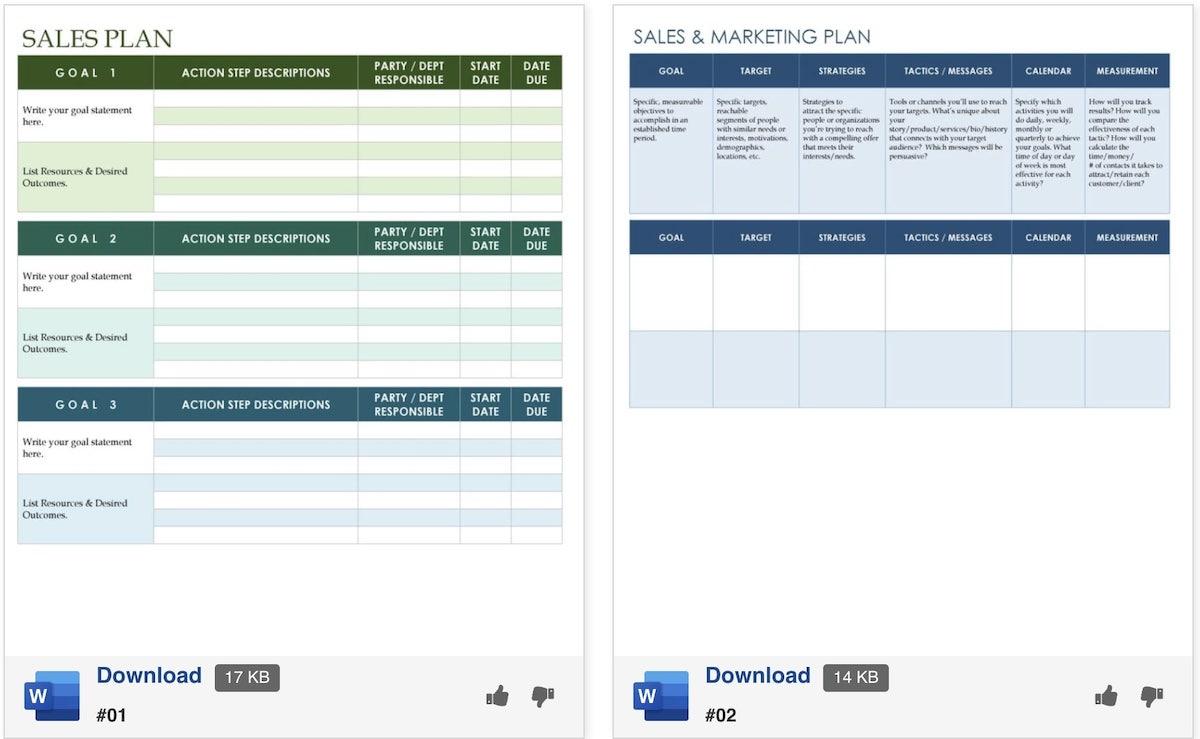Select the #01 template number label

(x=111, y=715)
